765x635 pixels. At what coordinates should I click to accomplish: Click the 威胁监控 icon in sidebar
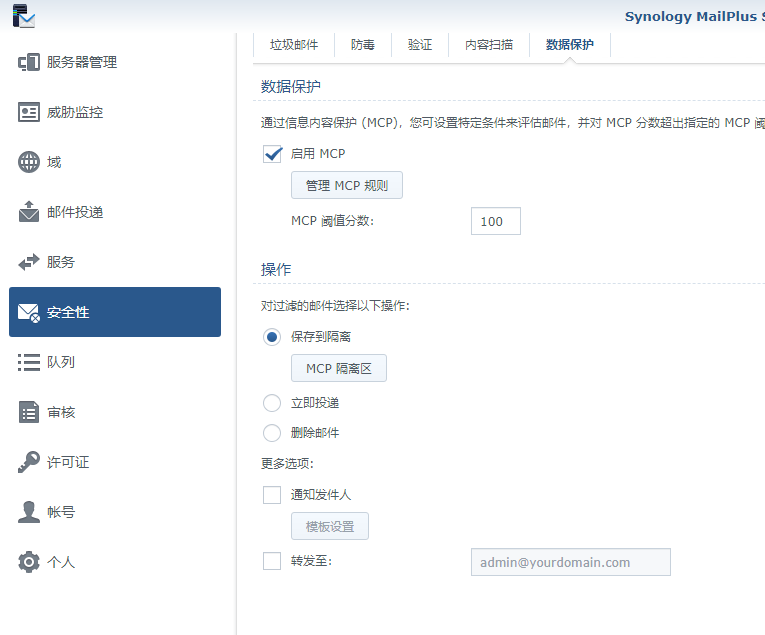(29, 112)
